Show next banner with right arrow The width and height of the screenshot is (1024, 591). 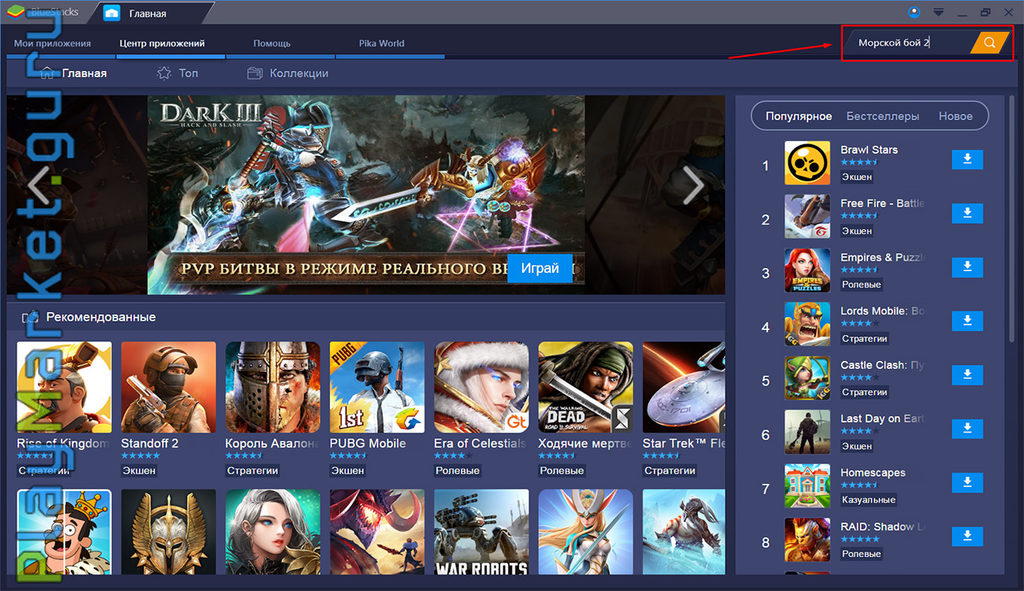pos(694,185)
